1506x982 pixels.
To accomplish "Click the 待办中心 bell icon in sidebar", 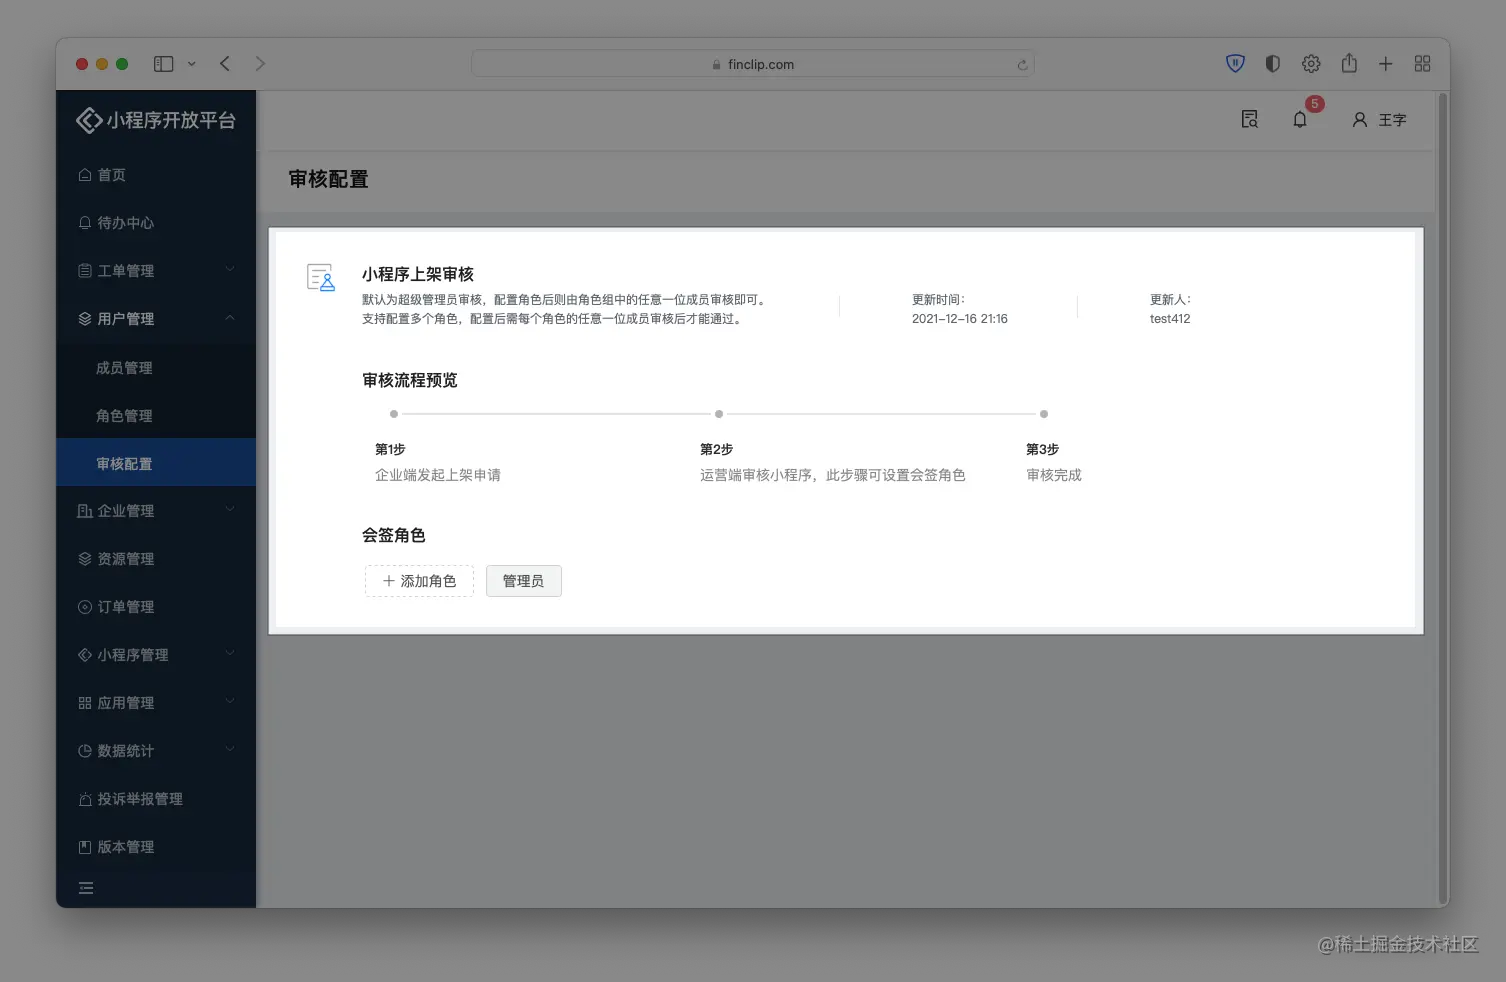I will click(85, 223).
